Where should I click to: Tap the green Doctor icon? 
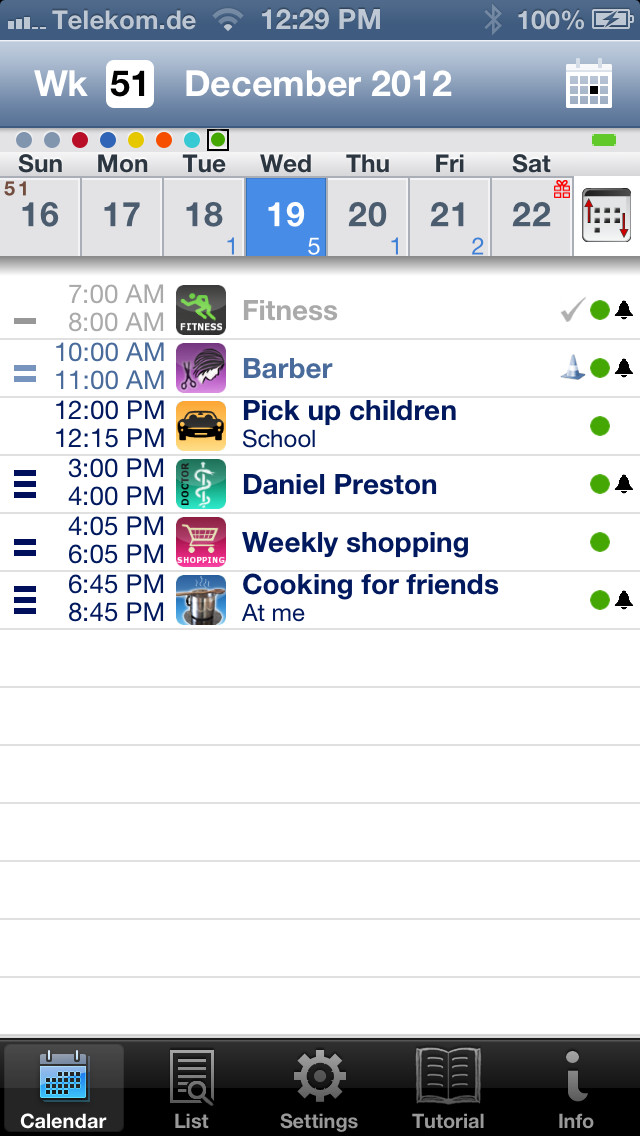pos(201,484)
